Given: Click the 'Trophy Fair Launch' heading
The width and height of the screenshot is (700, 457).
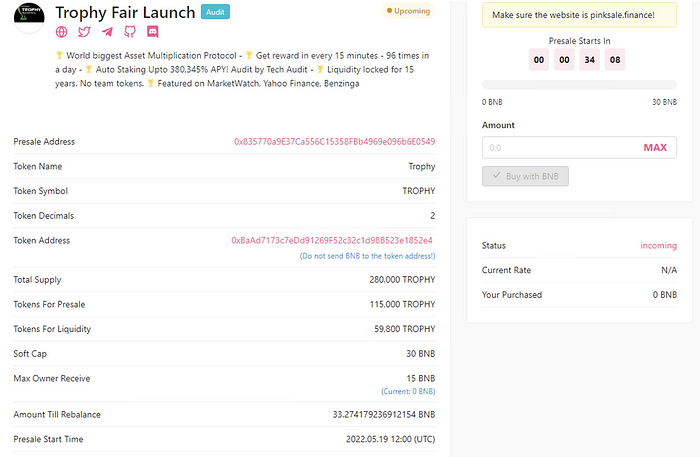Looking at the screenshot, I should 125,12.
